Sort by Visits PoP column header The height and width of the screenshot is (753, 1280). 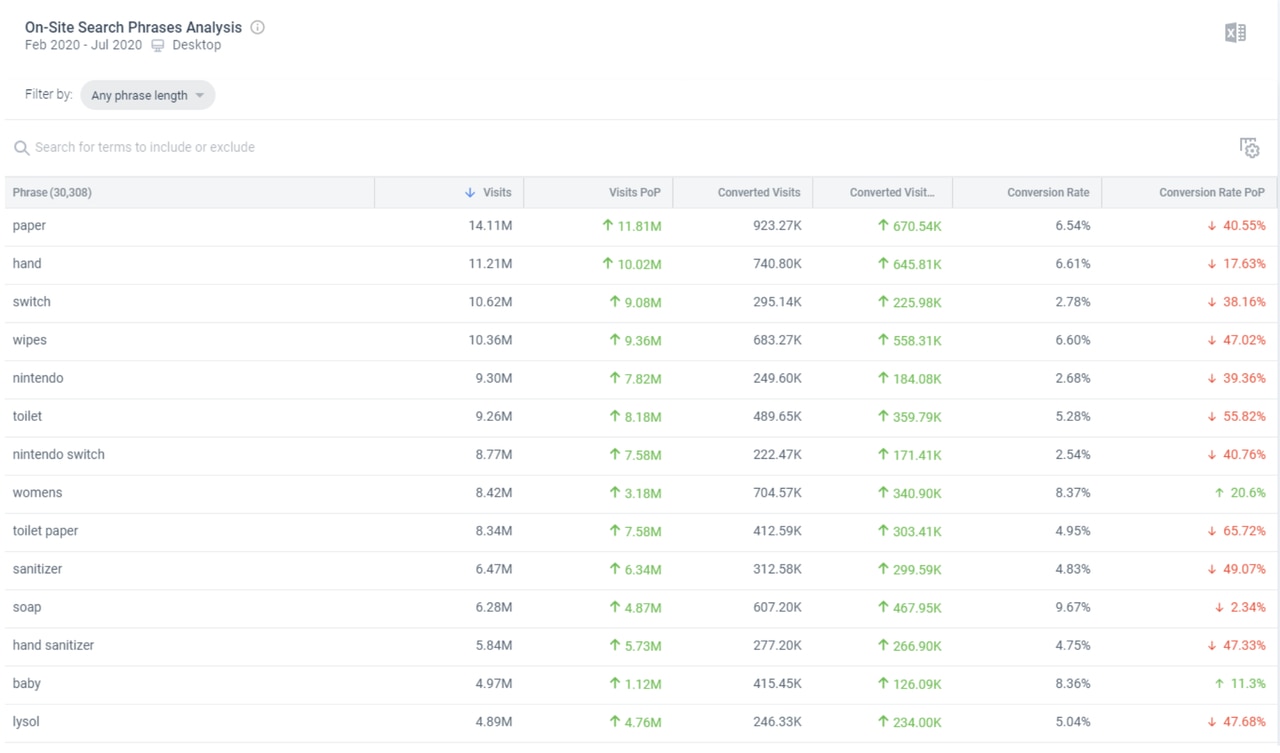(634, 193)
